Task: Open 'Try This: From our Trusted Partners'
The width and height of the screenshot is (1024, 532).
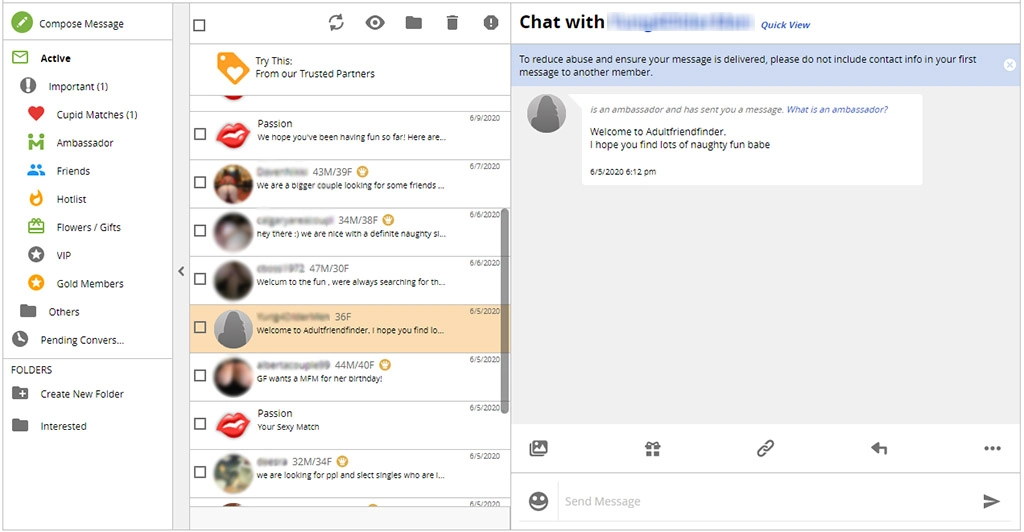Action: (x=350, y=68)
